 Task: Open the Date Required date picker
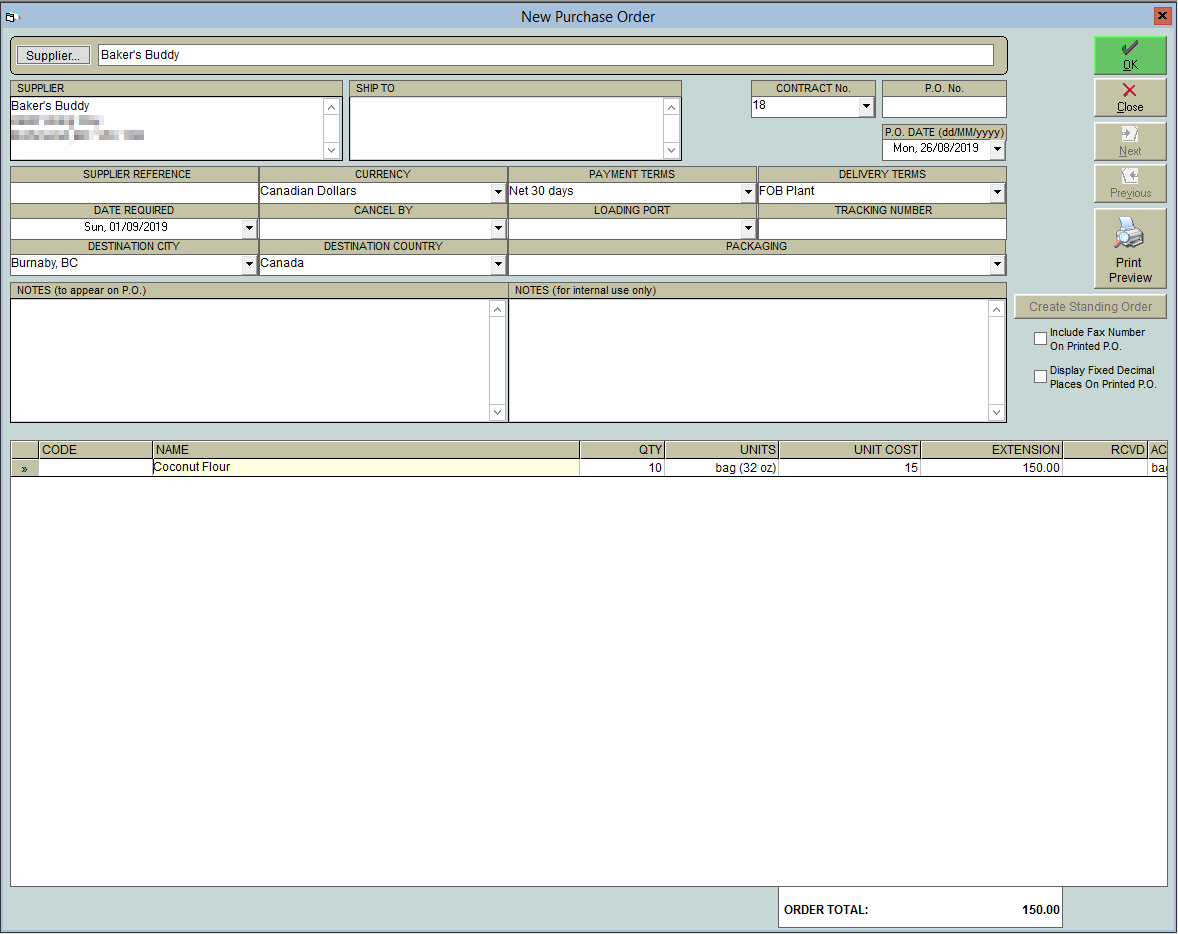(249, 228)
